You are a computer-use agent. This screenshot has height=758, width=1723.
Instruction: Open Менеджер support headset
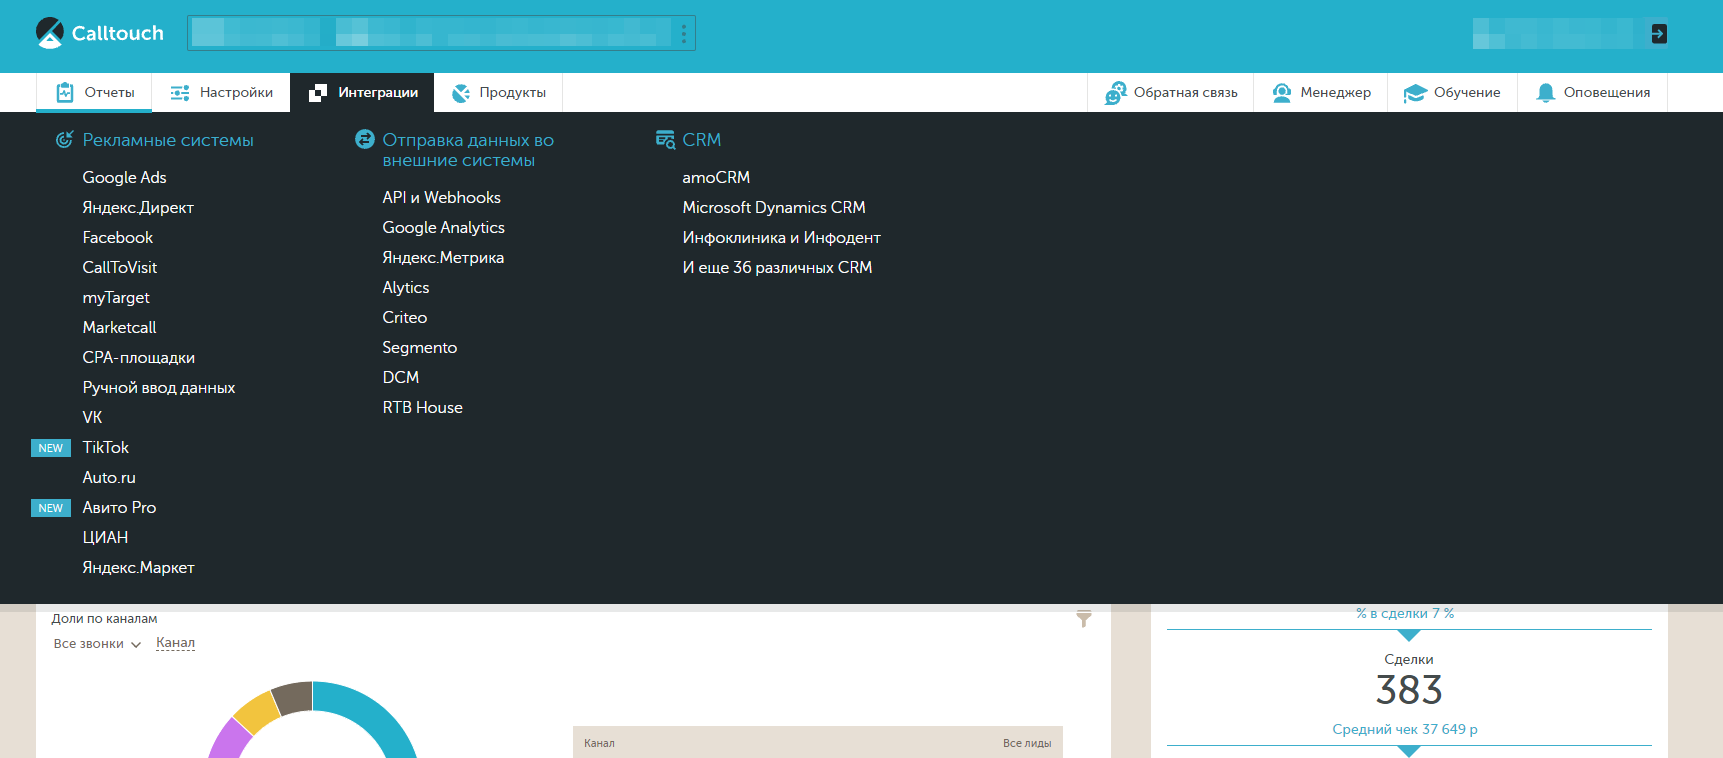click(x=1320, y=93)
